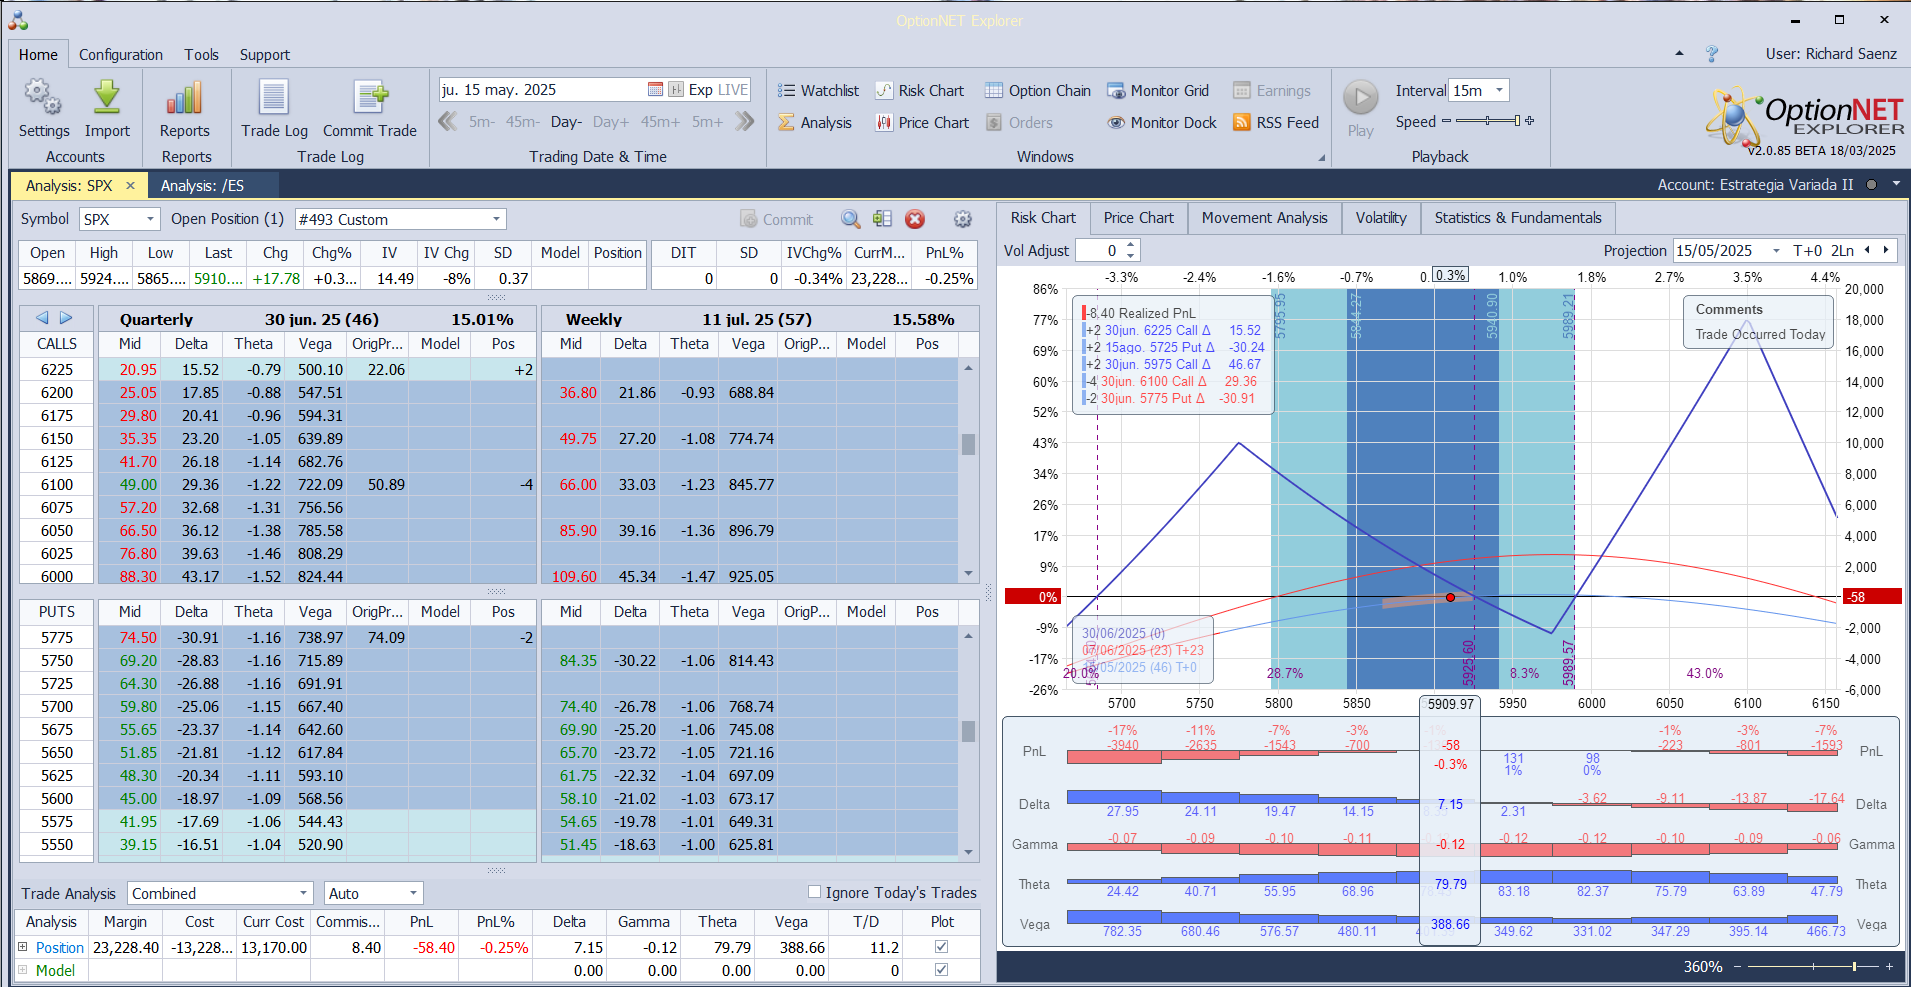Go to previous expiration with left arrow
The image size is (1911, 987).
[42, 318]
